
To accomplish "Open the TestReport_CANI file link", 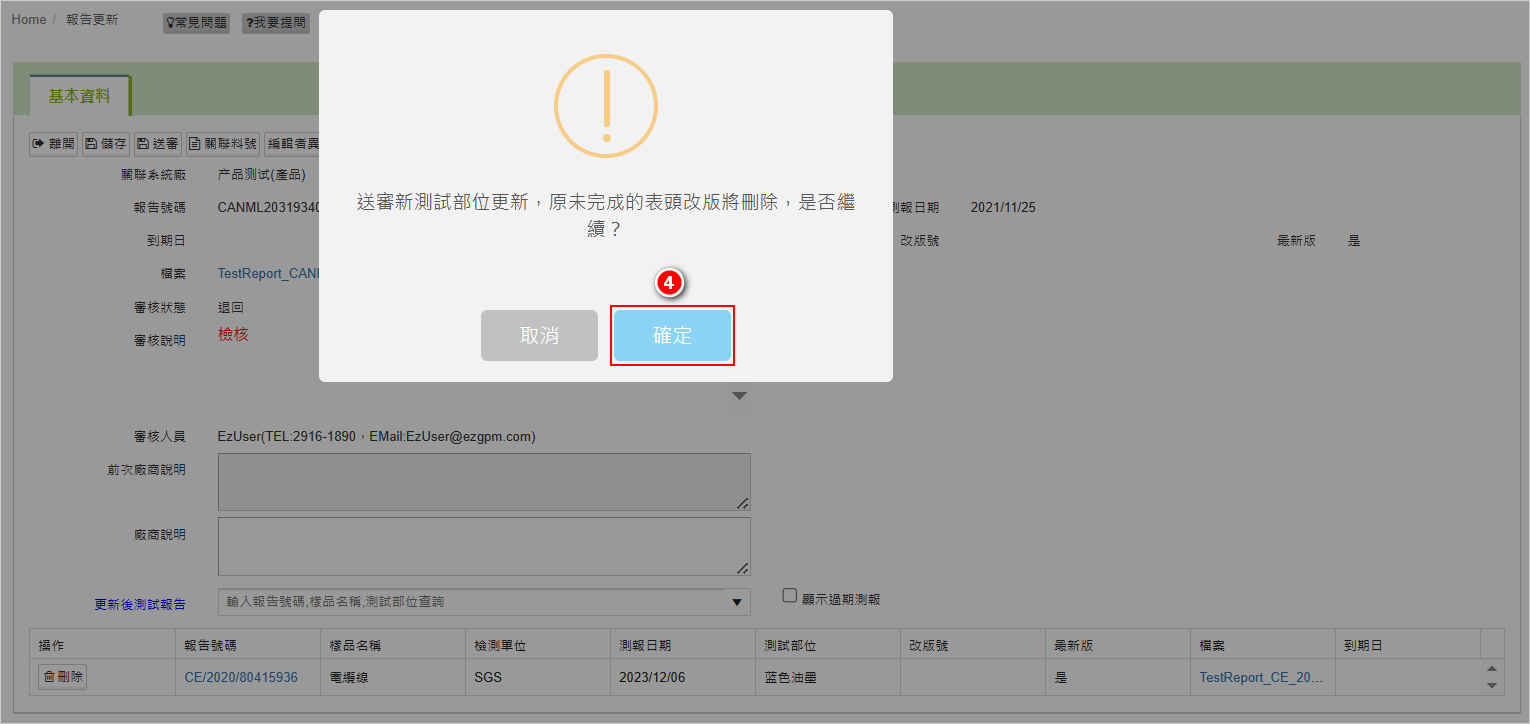I will point(268,273).
